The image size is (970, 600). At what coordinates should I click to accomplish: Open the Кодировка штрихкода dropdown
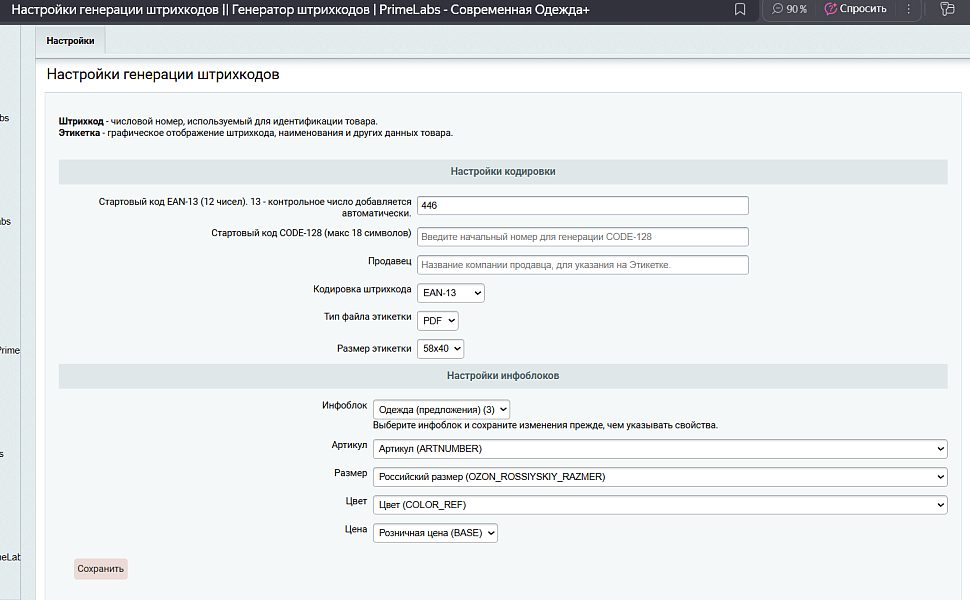[x=450, y=293]
